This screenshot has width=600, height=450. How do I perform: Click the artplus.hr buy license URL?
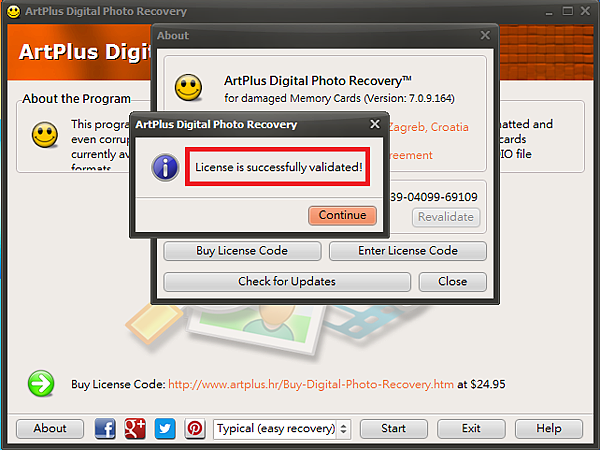(x=311, y=384)
